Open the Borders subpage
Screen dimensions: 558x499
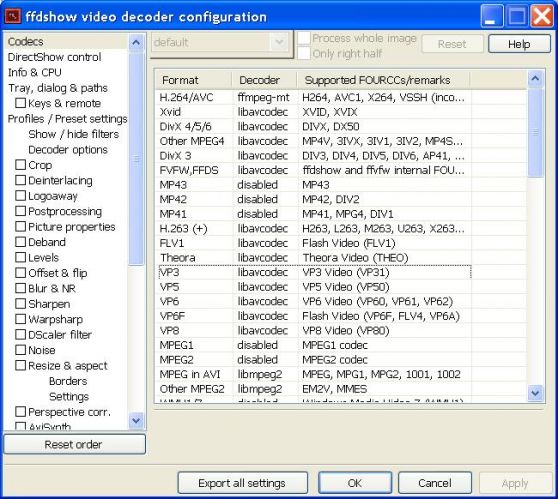(68, 381)
